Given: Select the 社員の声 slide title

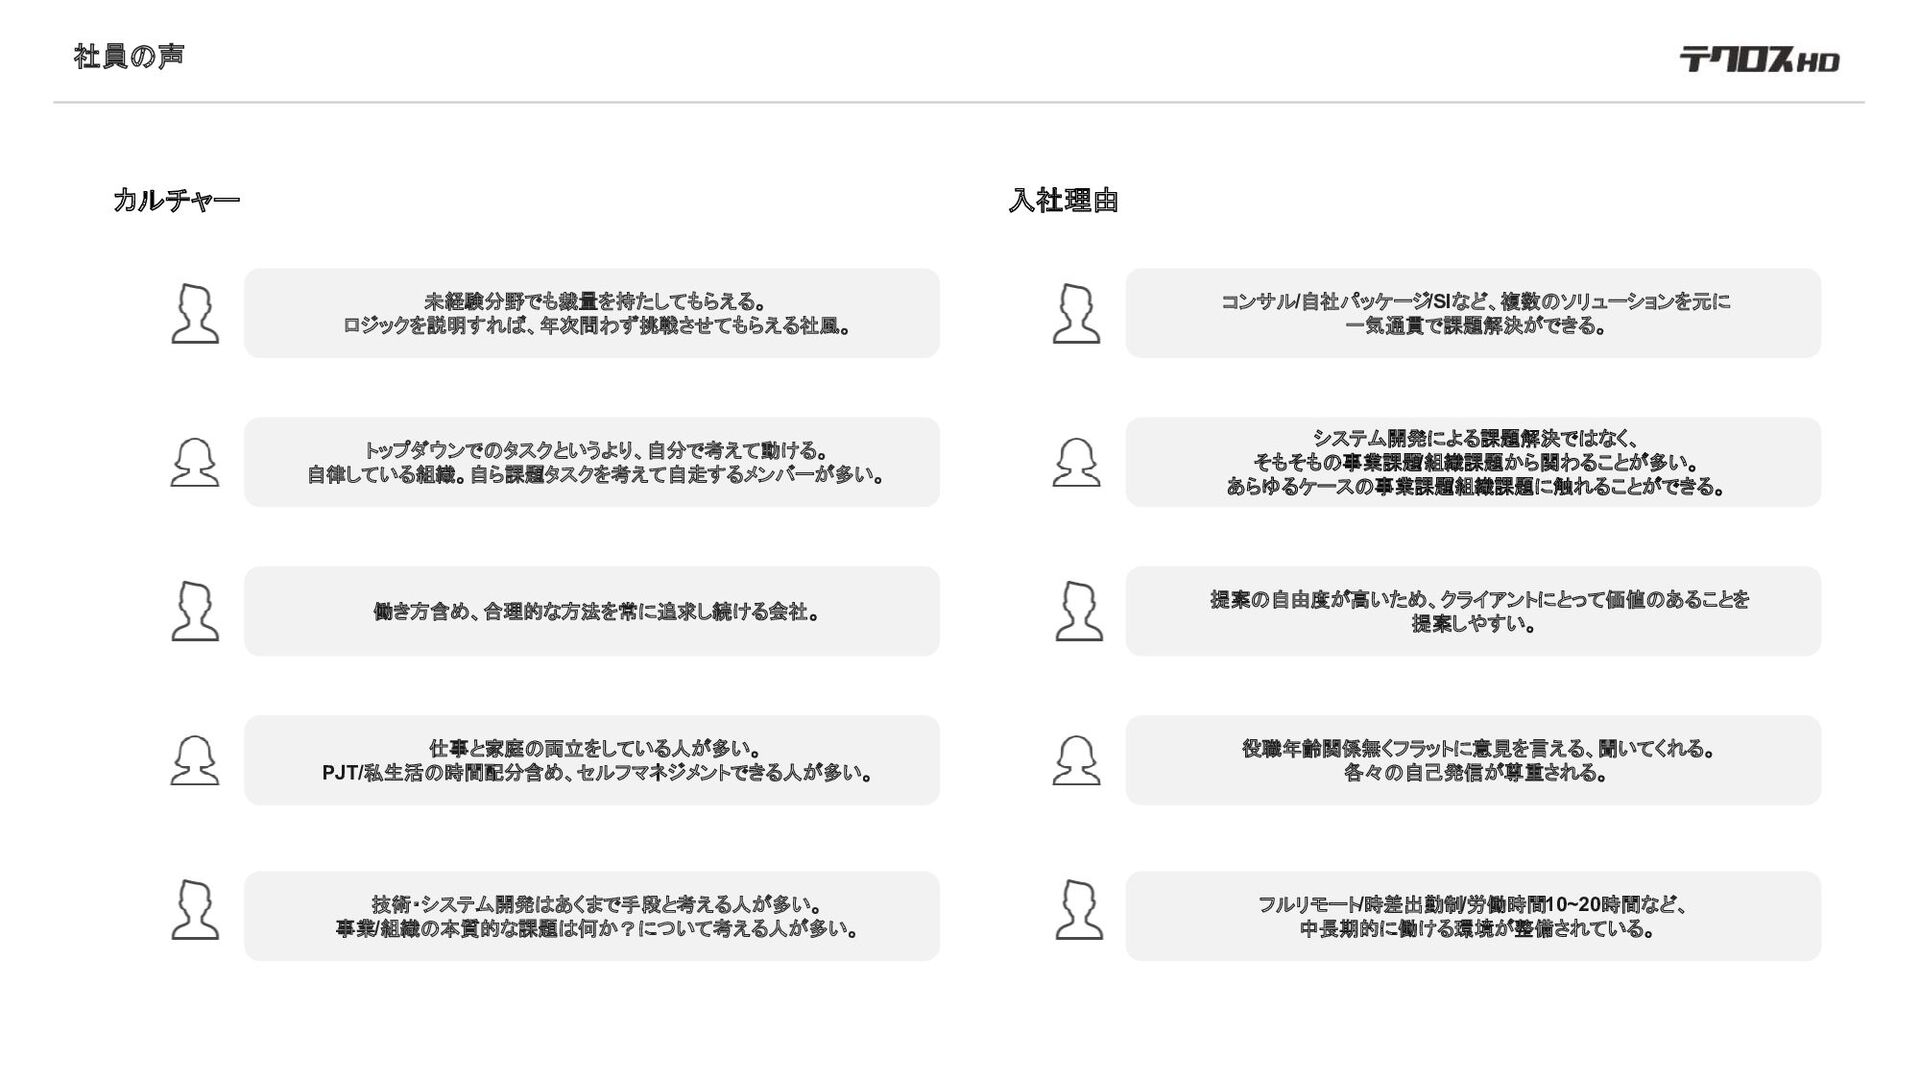Looking at the screenshot, I should (129, 56).
